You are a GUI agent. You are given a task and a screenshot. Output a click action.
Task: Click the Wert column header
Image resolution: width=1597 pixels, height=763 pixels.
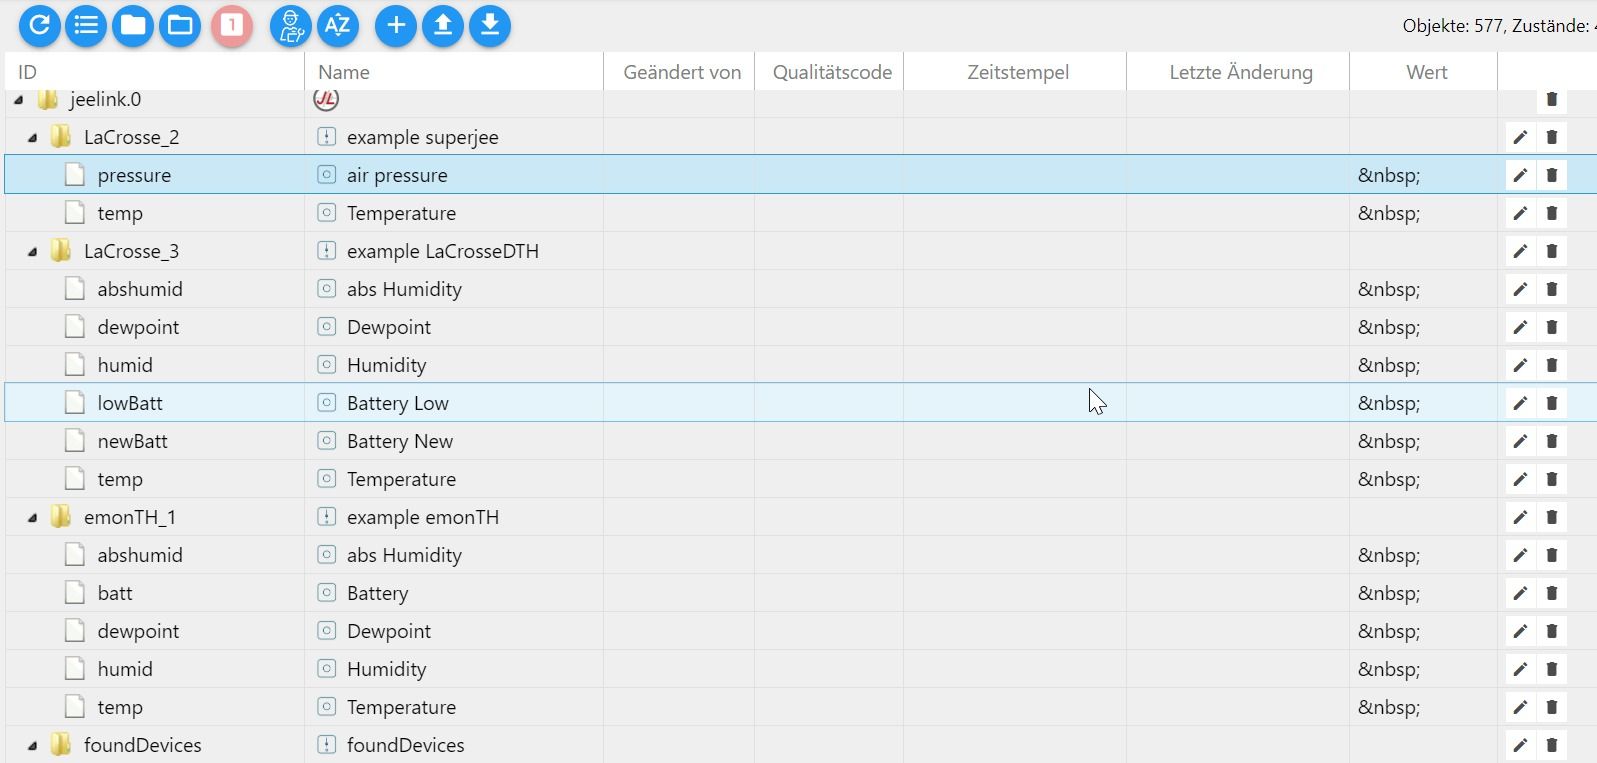1426,72
